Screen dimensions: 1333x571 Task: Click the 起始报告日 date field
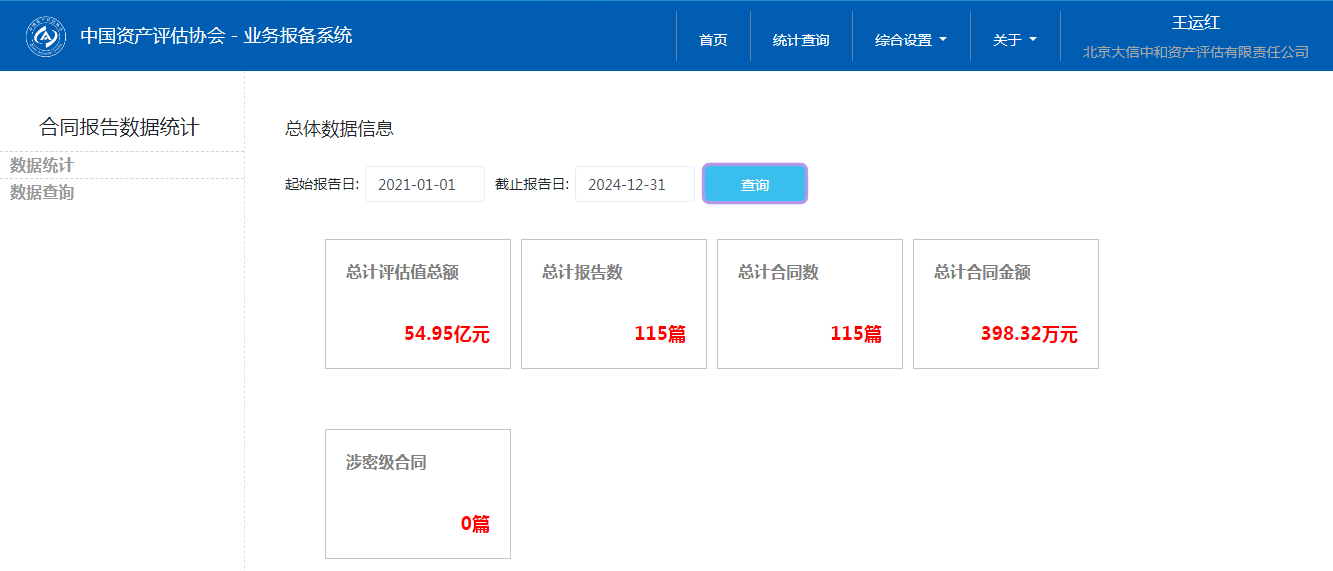click(x=424, y=184)
